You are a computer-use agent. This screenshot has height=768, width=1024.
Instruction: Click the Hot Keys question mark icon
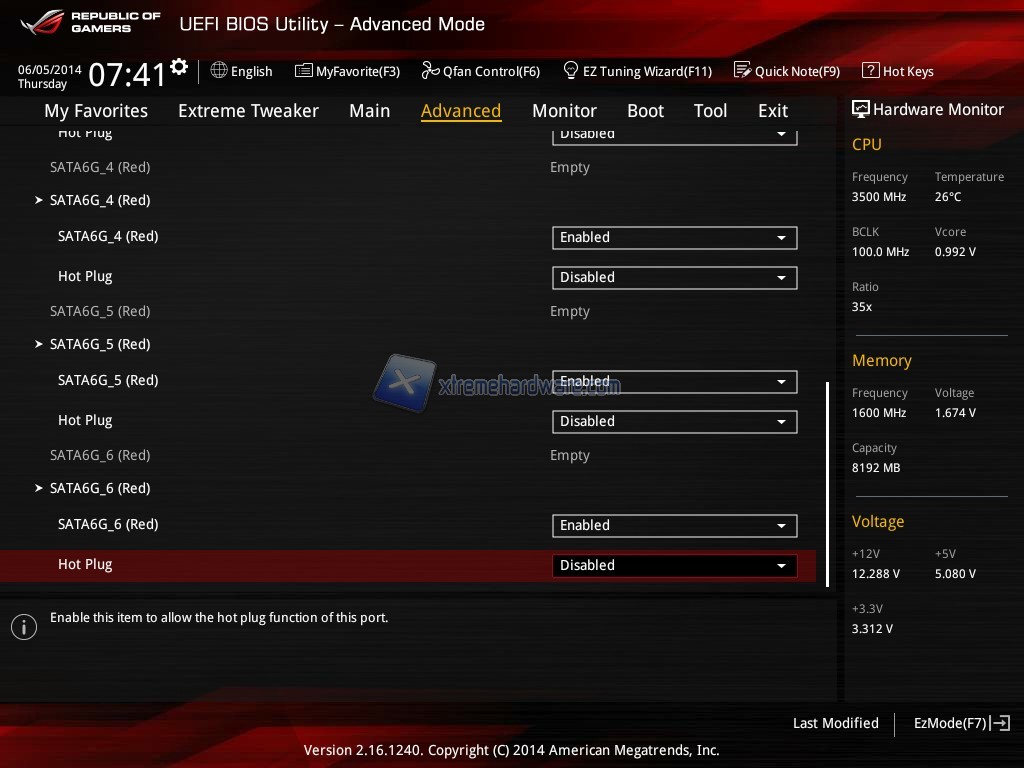[x=870, y=71]
